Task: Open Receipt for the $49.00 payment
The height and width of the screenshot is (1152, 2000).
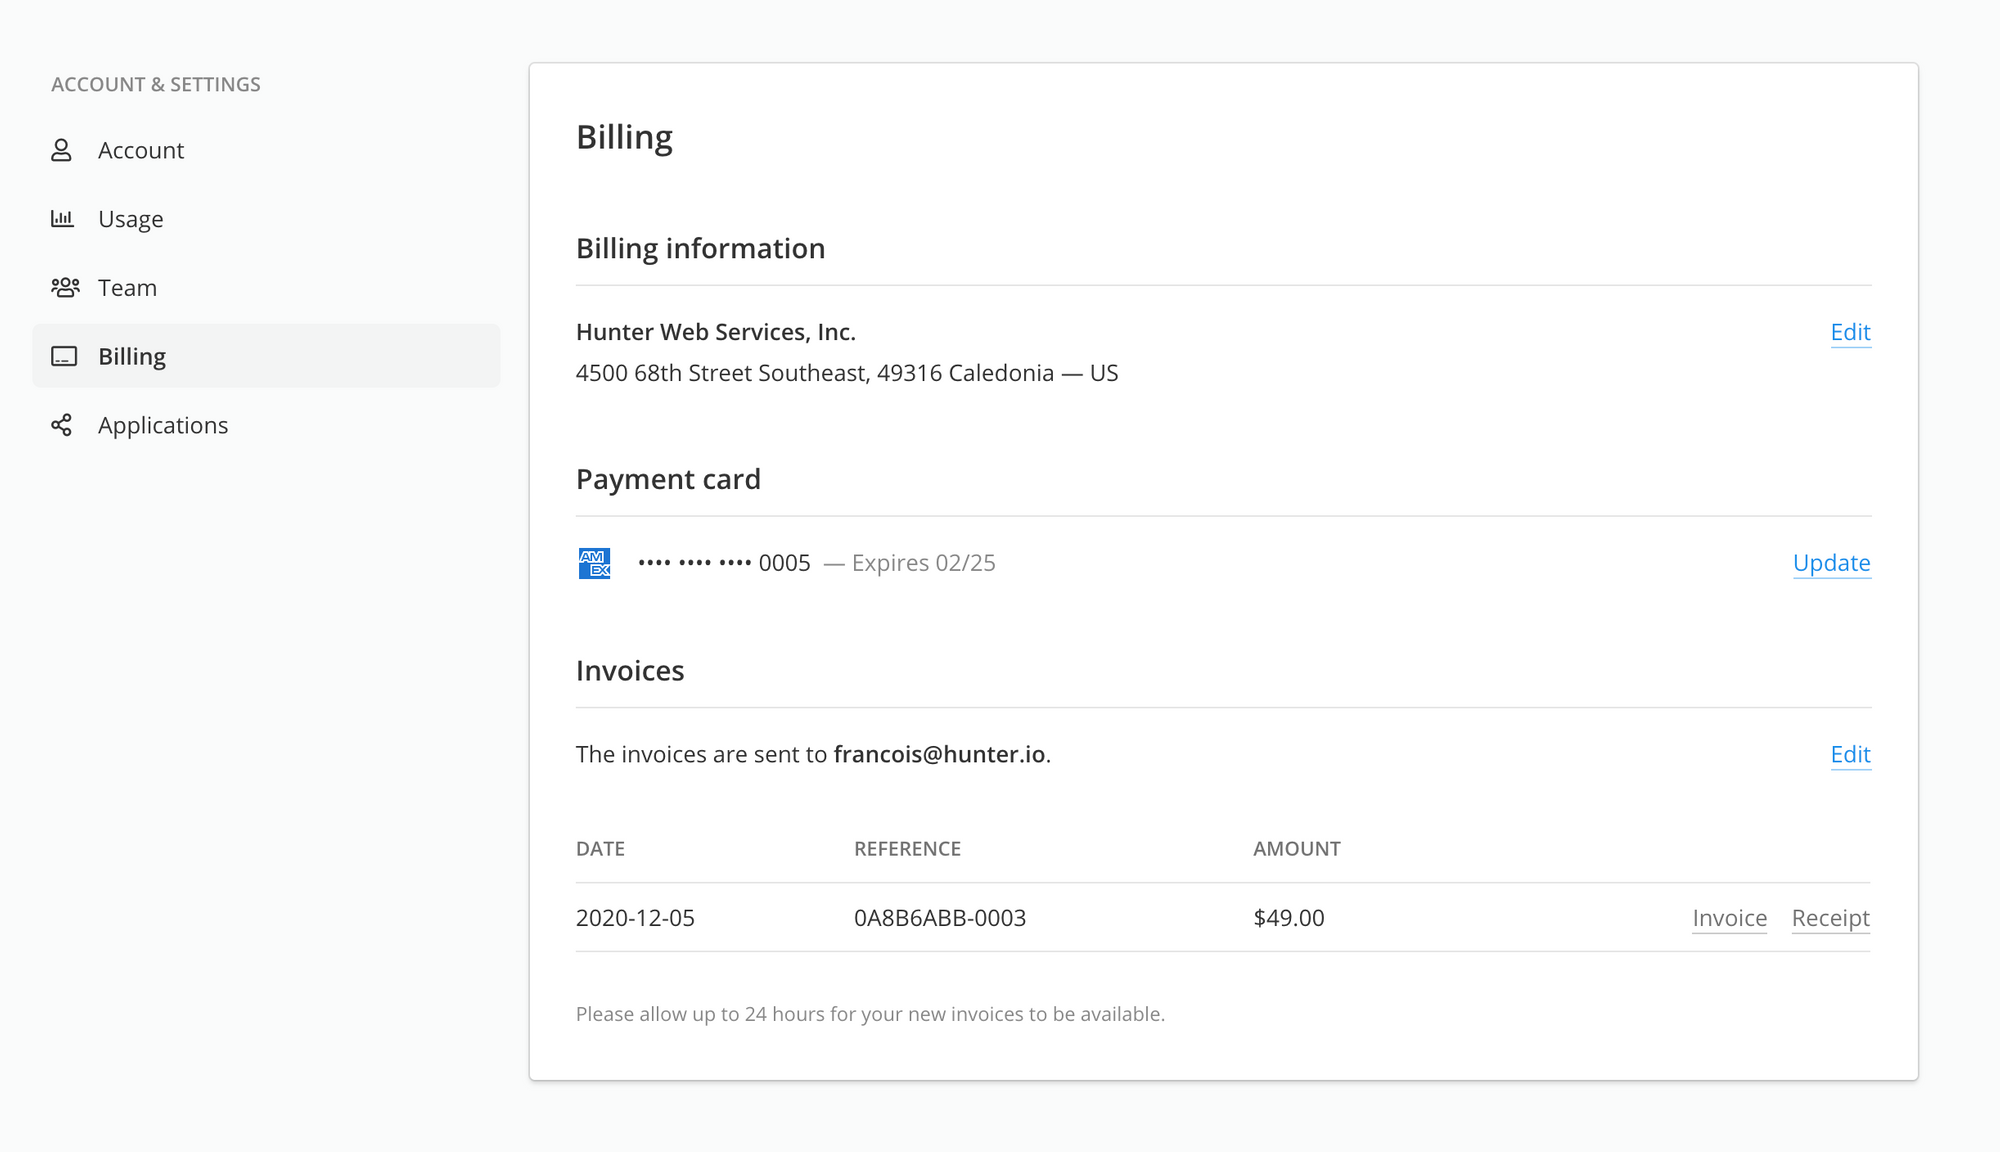Action: click(1830, 918)
